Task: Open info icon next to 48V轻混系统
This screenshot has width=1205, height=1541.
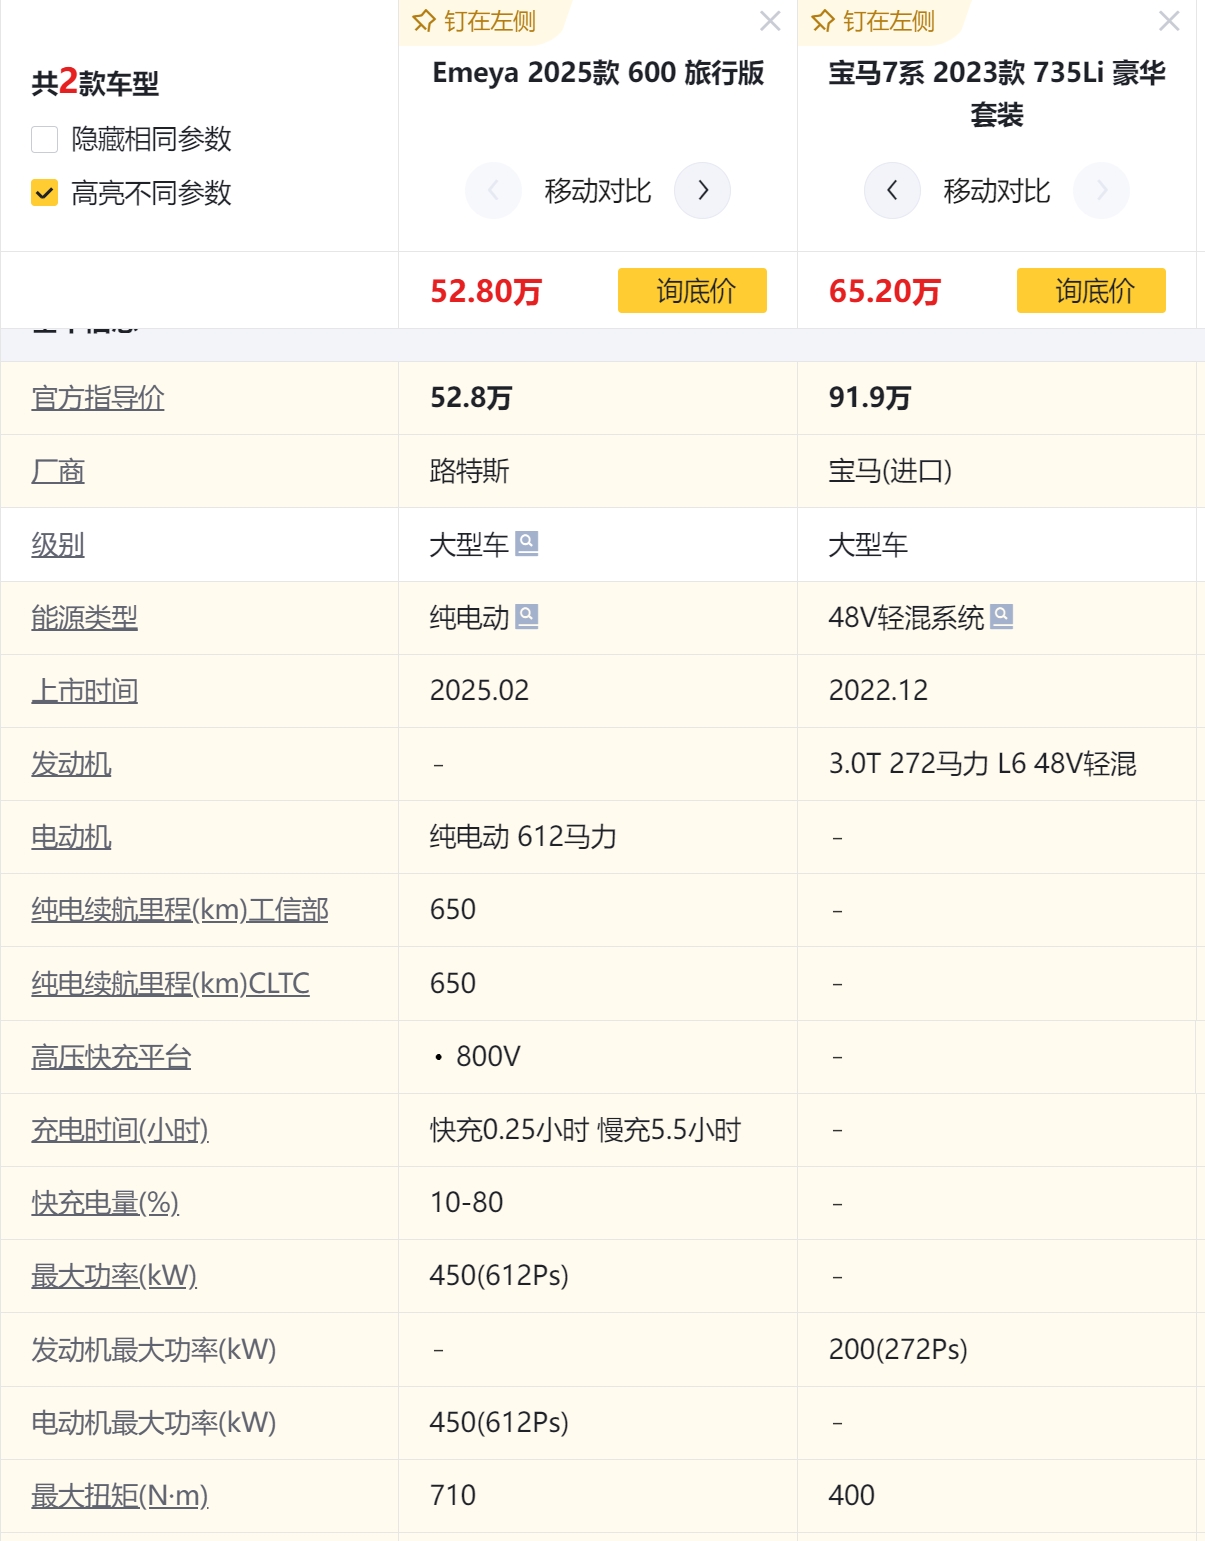Action: 1002,617
